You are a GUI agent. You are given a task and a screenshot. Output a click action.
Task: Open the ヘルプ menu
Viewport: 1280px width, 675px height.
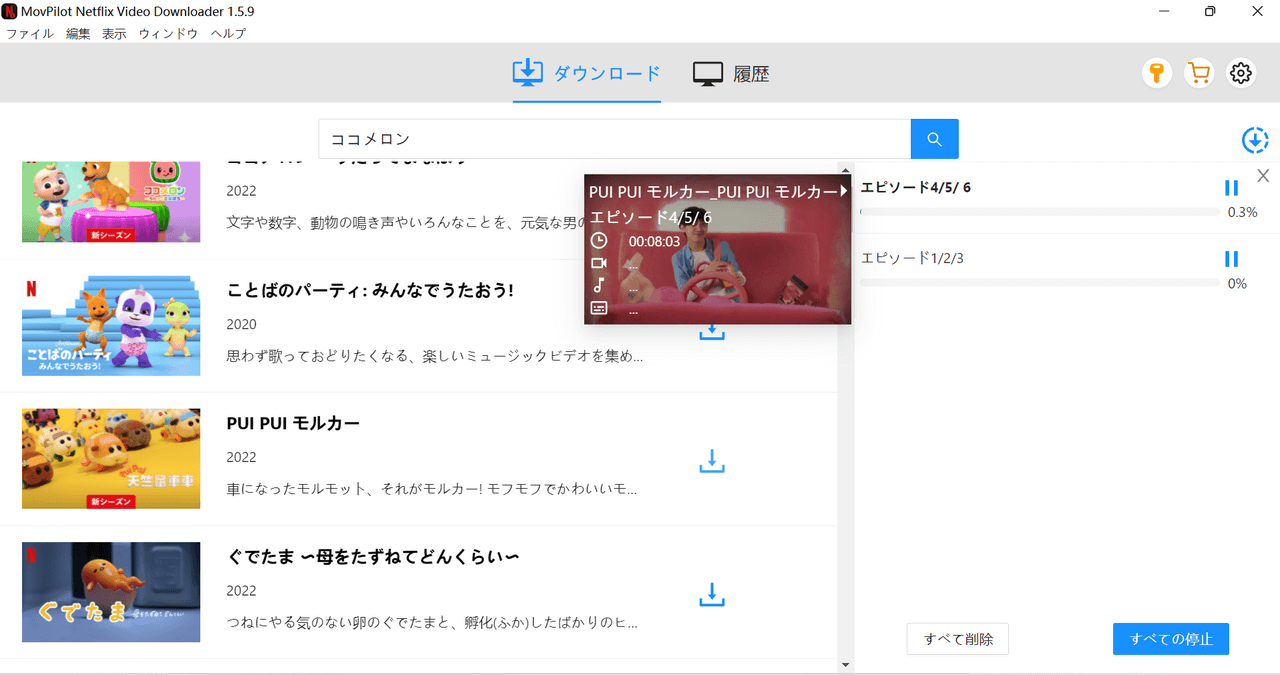coord(228,33)
